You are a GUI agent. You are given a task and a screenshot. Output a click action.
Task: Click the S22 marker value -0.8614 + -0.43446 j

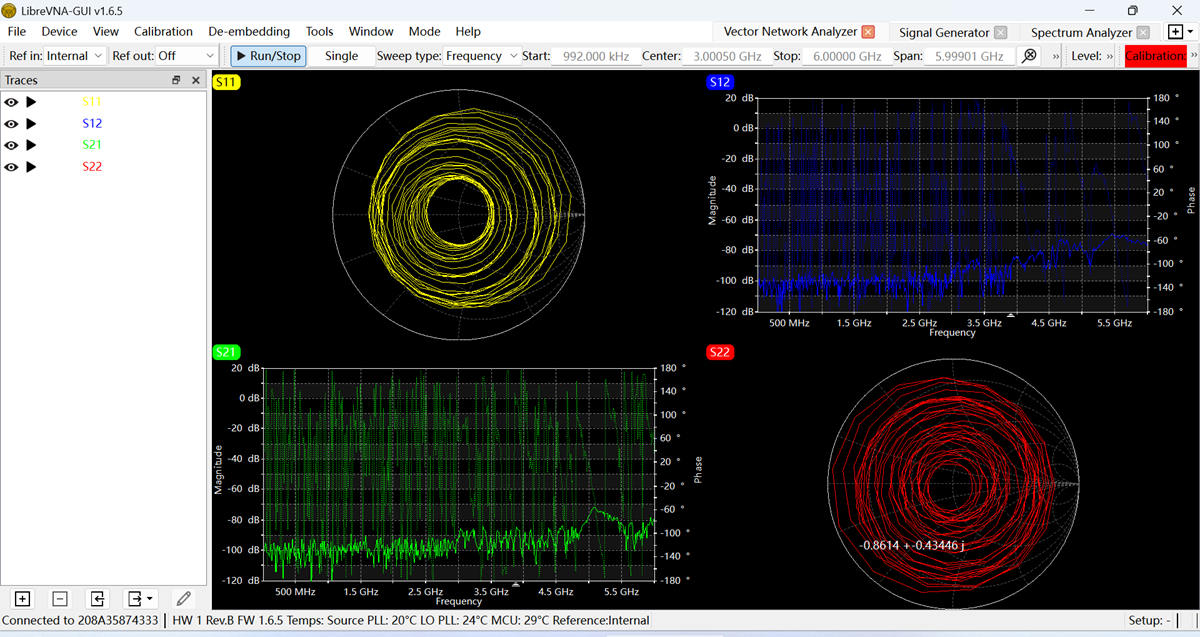911,545
